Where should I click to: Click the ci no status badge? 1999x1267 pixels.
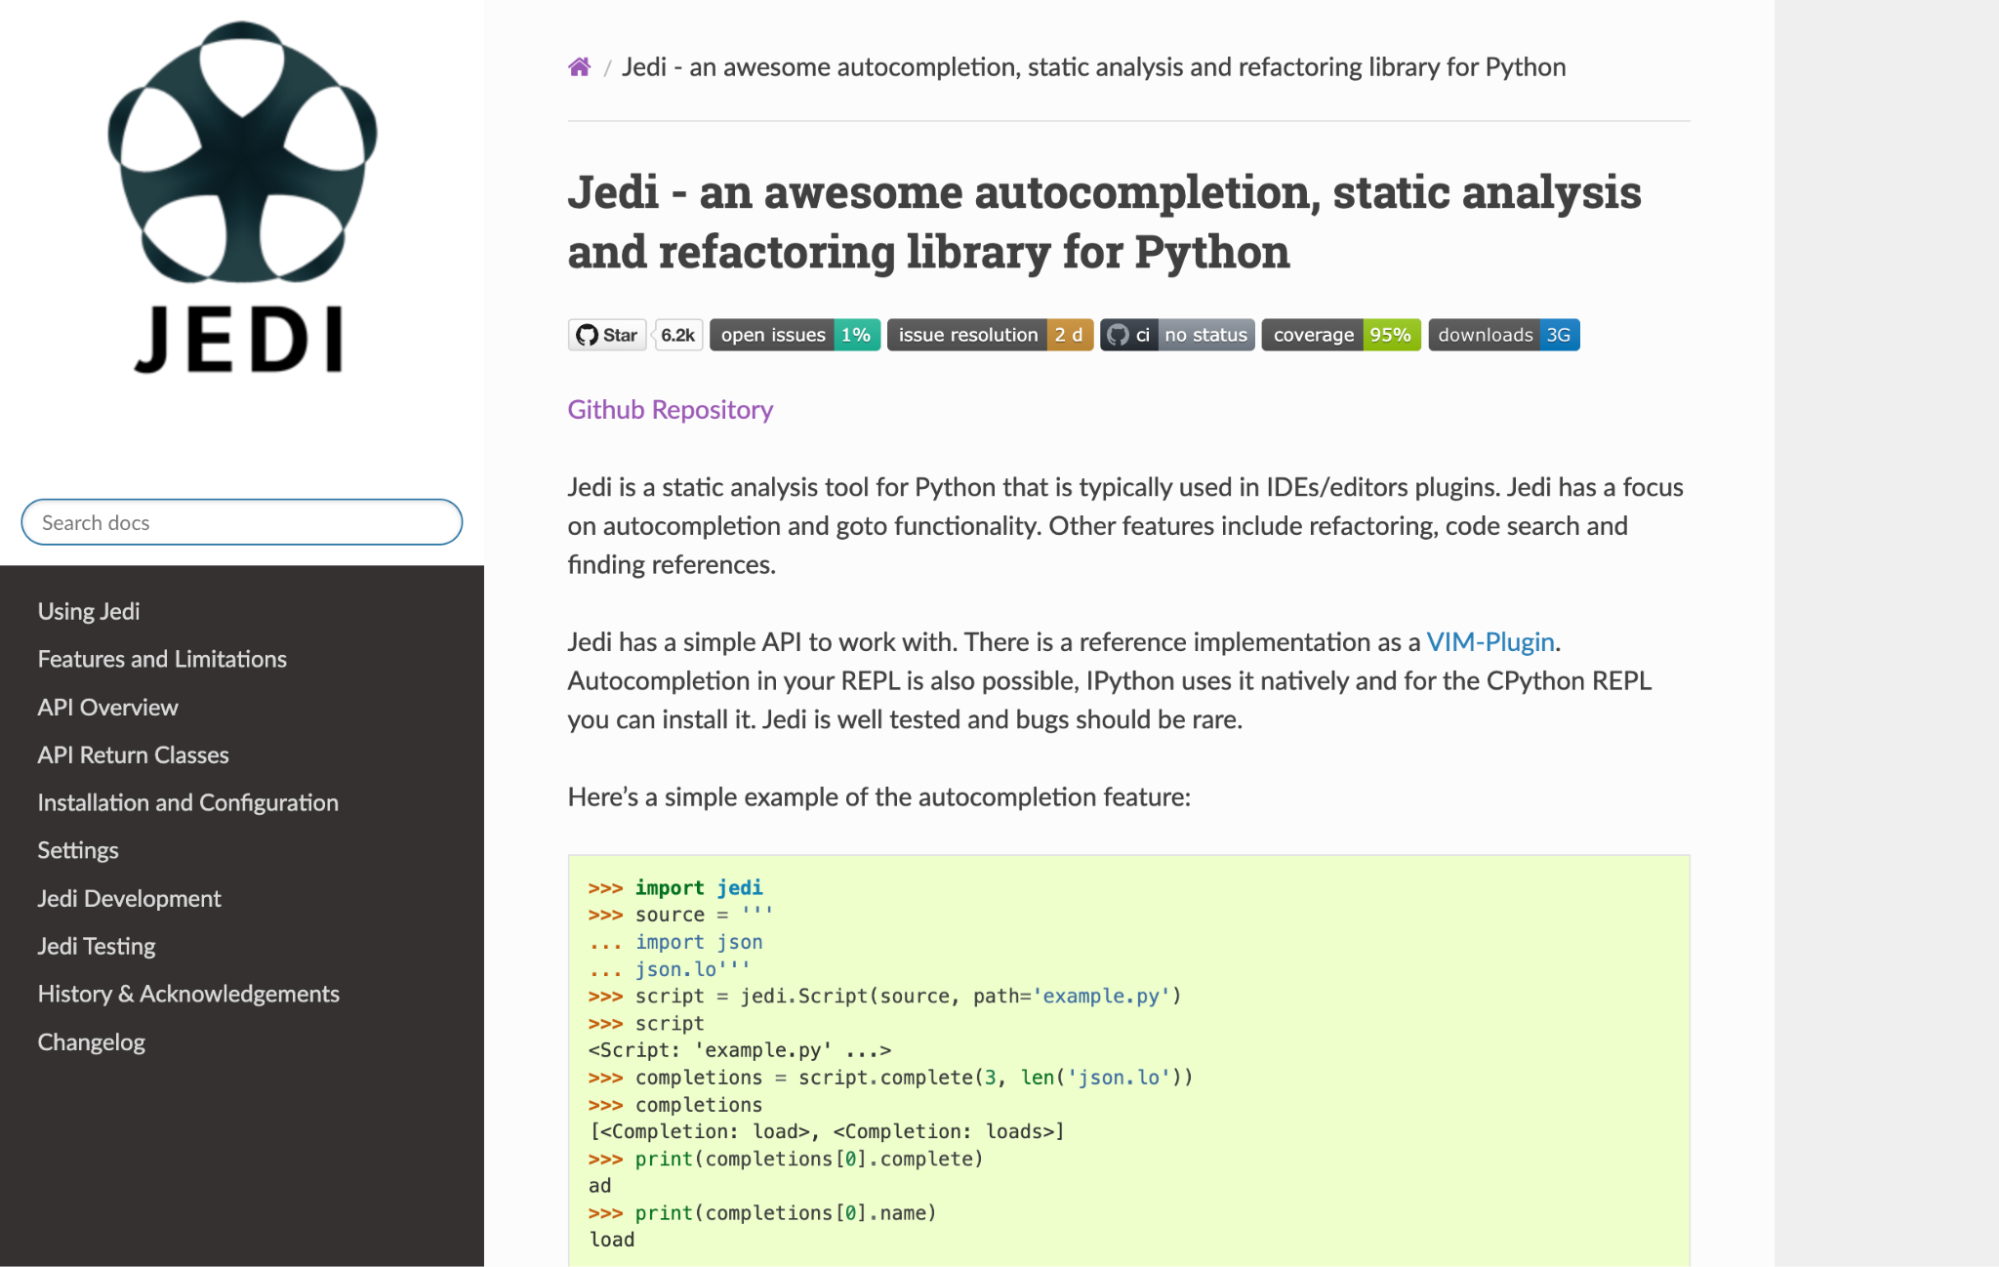(x=1177, y=335)
